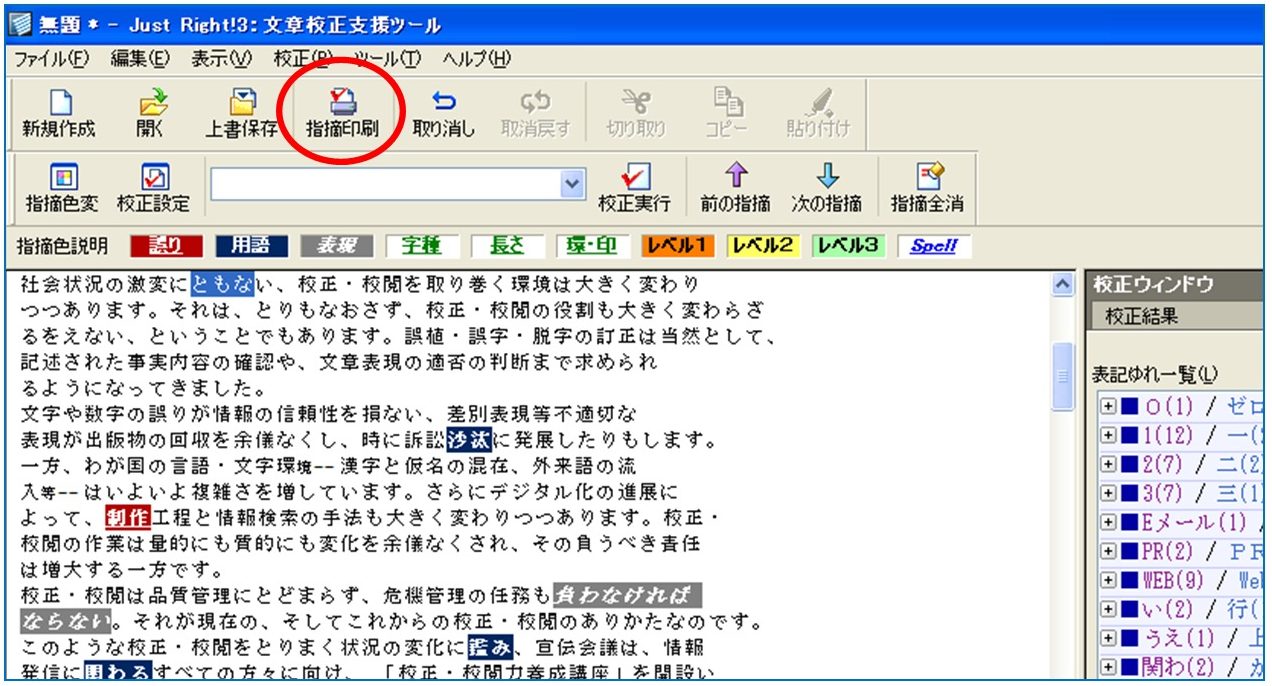Expand the 2(7) / 二 tree entry

pyautogui.click(x=1107, y=464)
